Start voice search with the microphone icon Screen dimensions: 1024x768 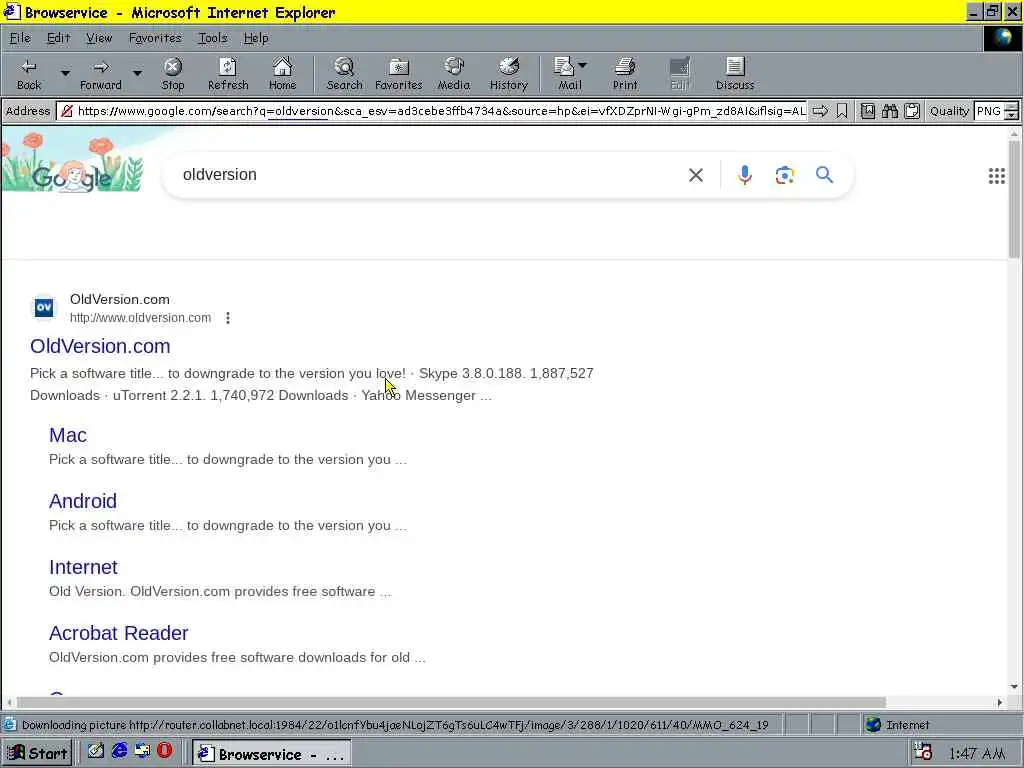tap(744, 174)
